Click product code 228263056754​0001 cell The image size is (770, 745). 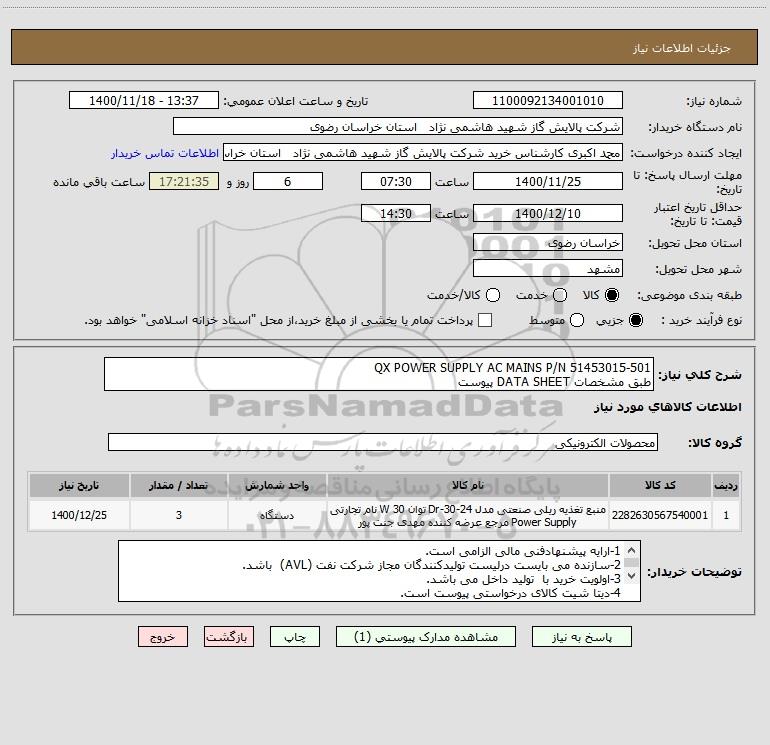(x=660, y=515)
